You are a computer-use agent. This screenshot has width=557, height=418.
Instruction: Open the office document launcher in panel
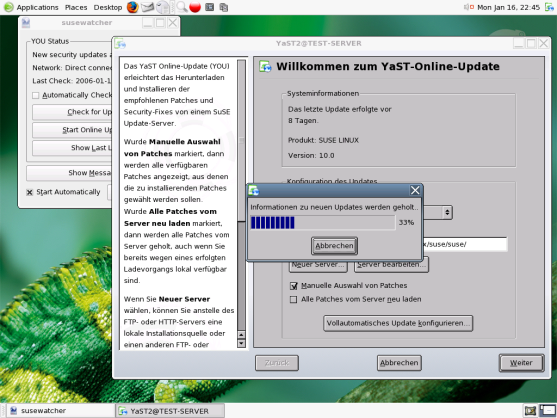(163, 7)
